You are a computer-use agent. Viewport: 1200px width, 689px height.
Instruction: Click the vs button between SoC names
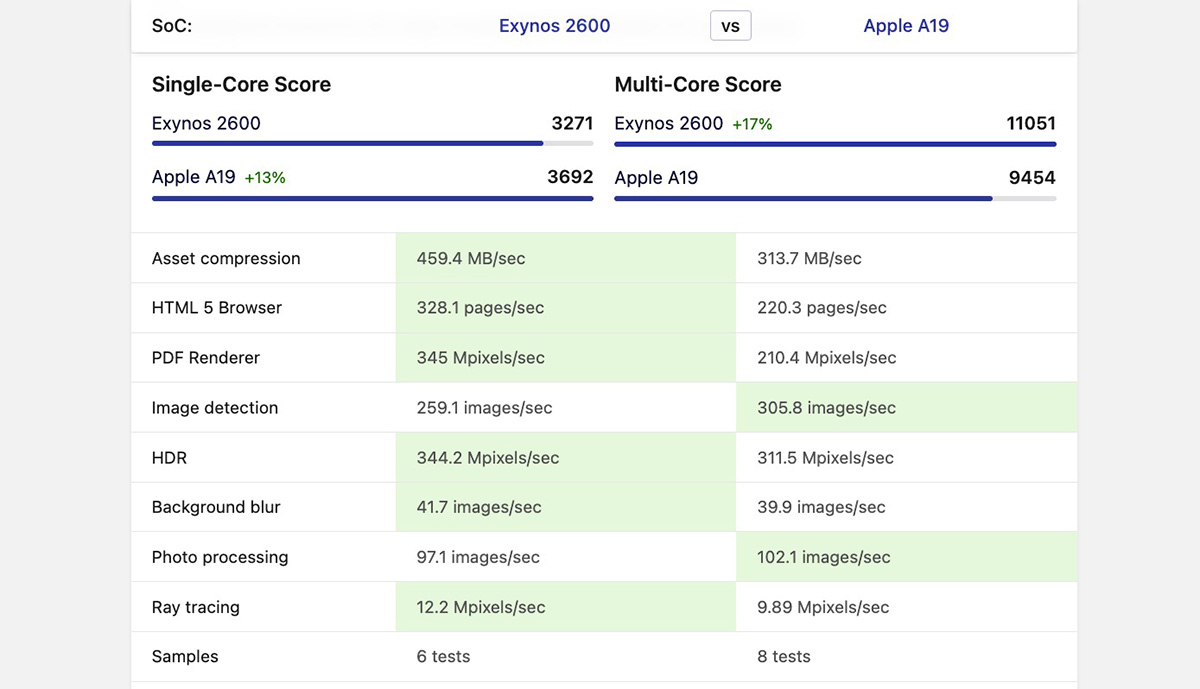(730, 26)
